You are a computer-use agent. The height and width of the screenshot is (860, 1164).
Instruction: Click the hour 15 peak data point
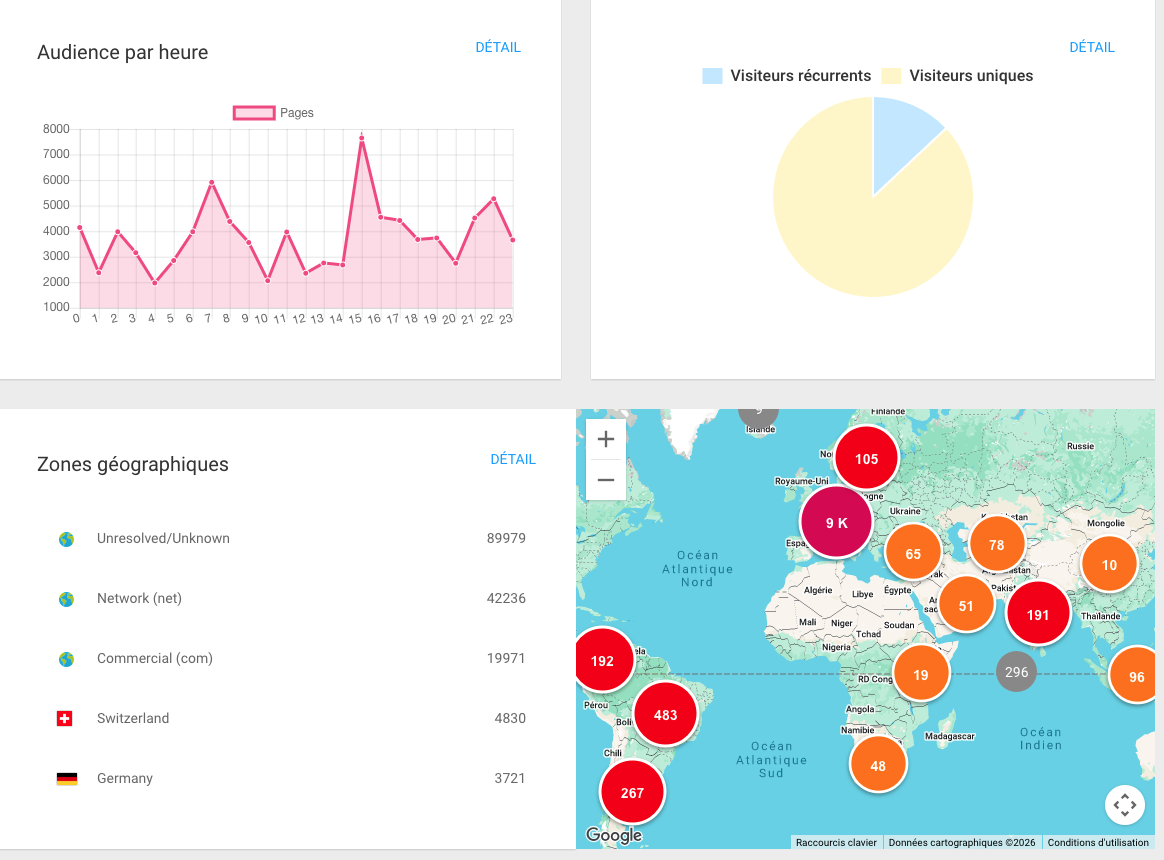point(362,138)
